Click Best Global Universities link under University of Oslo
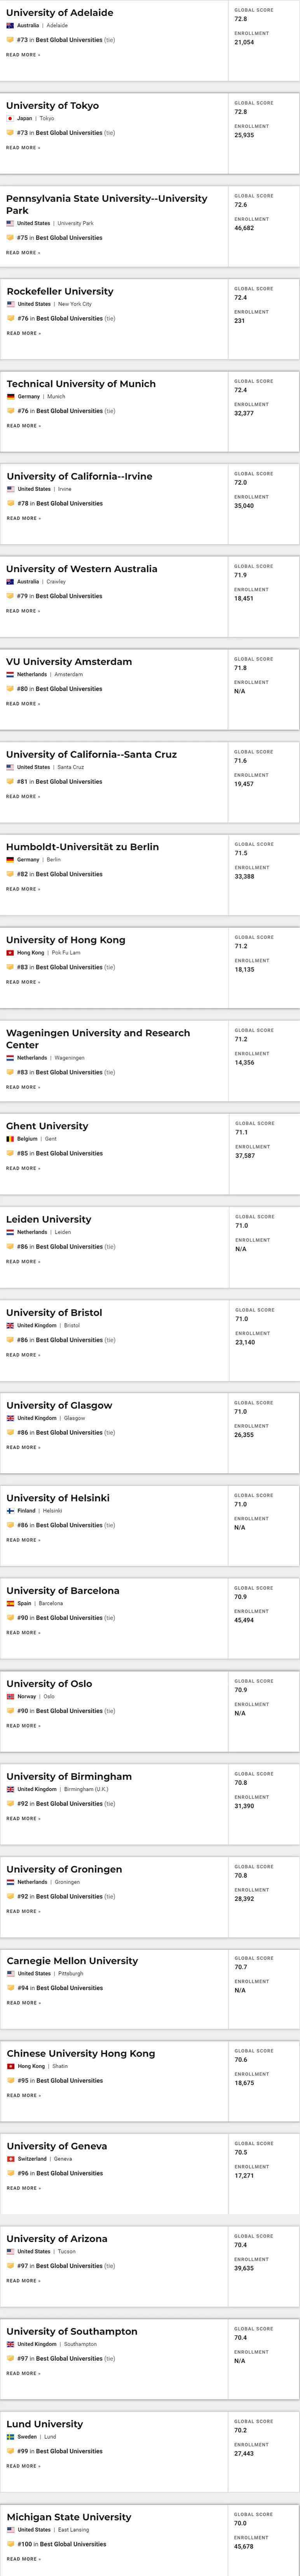The height and width of the screenshot is (2576, 300). tap(69, 1710)
